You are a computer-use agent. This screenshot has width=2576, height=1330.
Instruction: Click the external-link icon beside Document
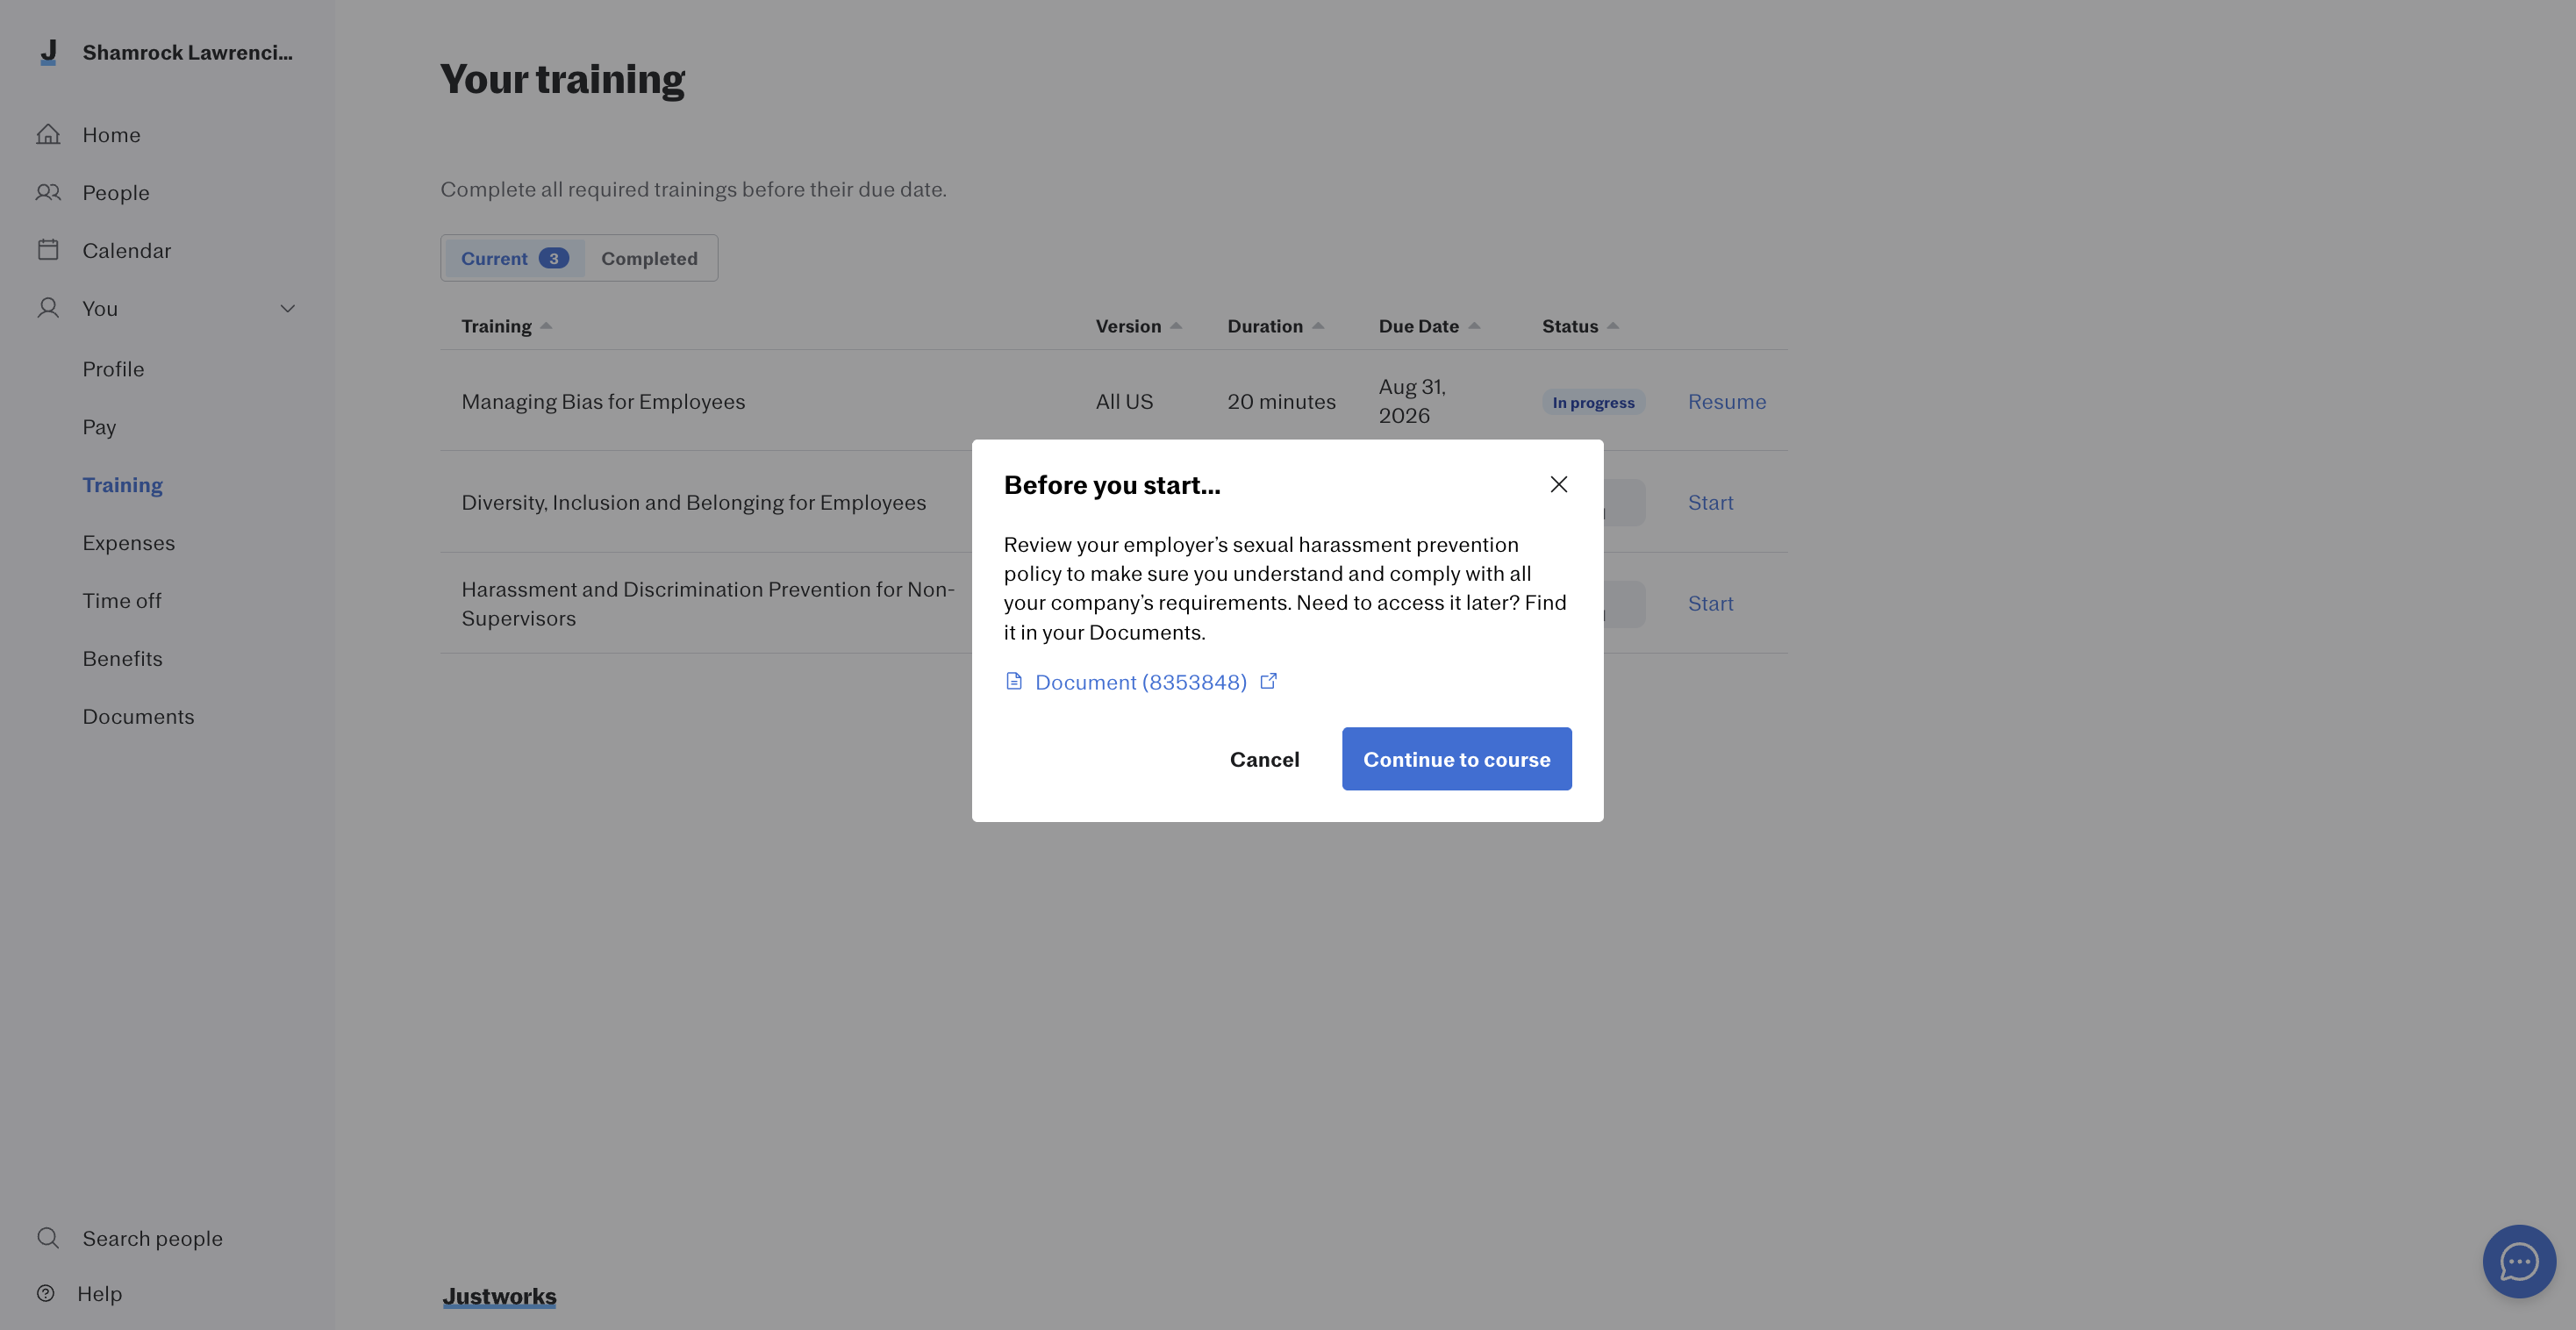point(1268,681)
